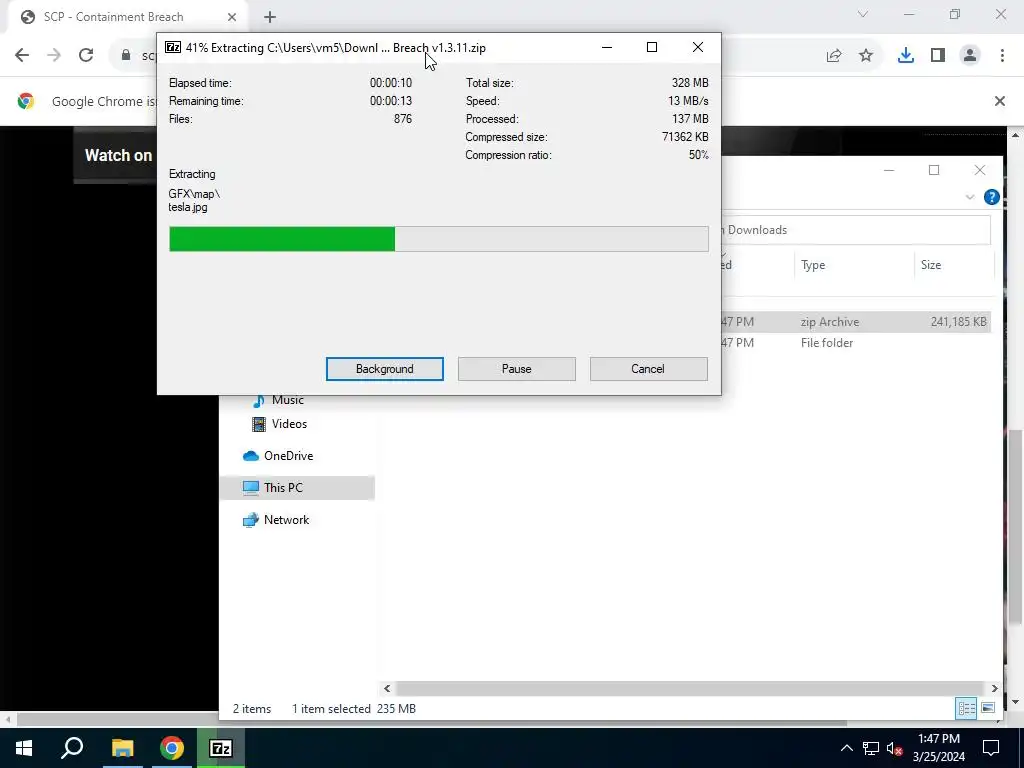Close the SCP - Containment Breach tab
This screenshot has height=768, width=1024.
(x=232, y=17)
